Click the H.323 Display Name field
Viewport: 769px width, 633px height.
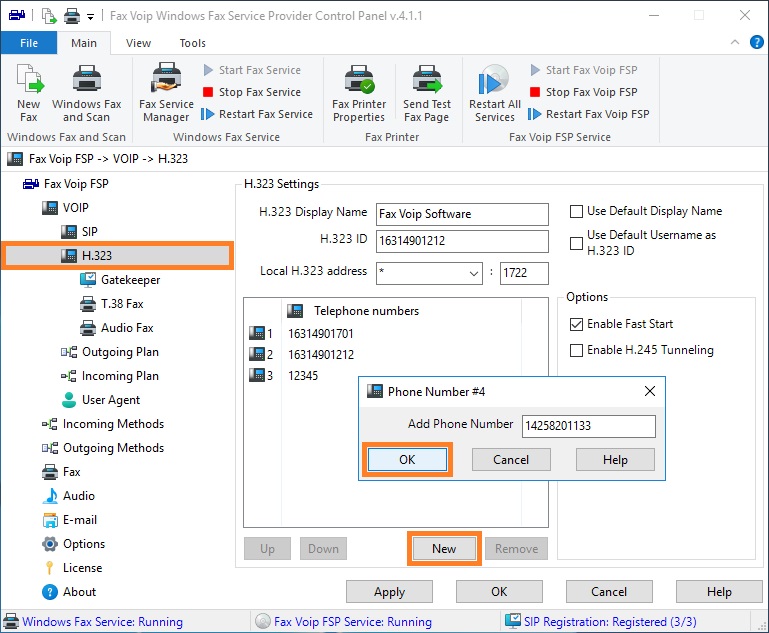[462, 214]
